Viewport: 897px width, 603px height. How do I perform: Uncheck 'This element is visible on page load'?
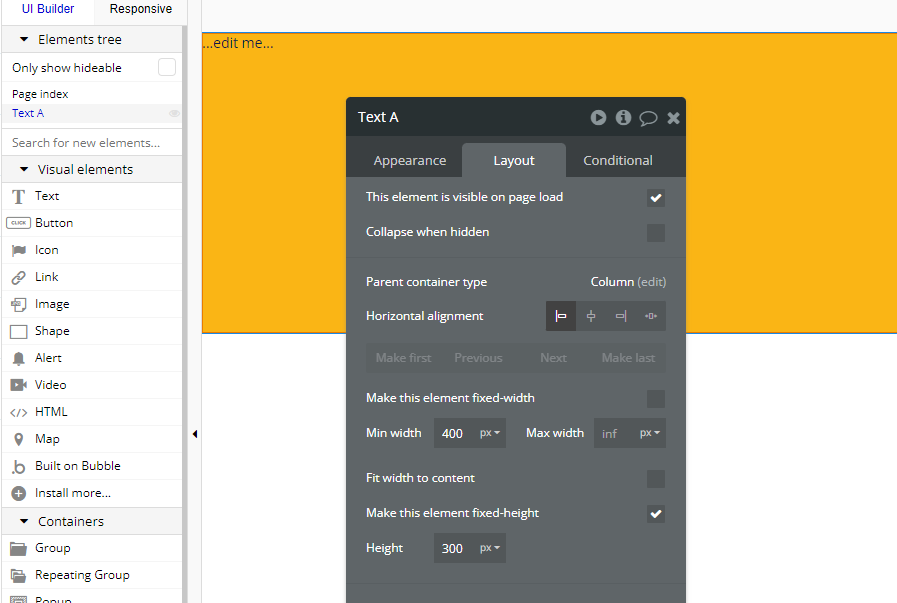(x=656, y=198)
